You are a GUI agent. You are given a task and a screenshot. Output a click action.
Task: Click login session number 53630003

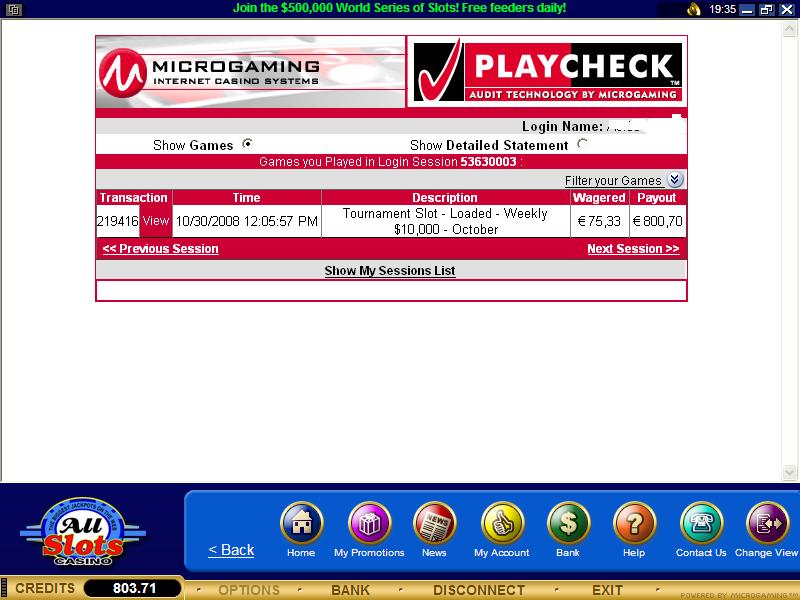(x=488, y=162)
